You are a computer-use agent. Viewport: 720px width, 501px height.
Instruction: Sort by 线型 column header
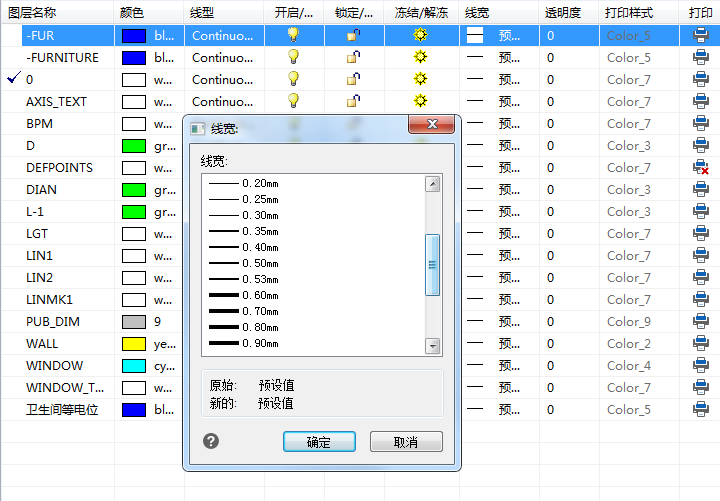click(224, 12)
